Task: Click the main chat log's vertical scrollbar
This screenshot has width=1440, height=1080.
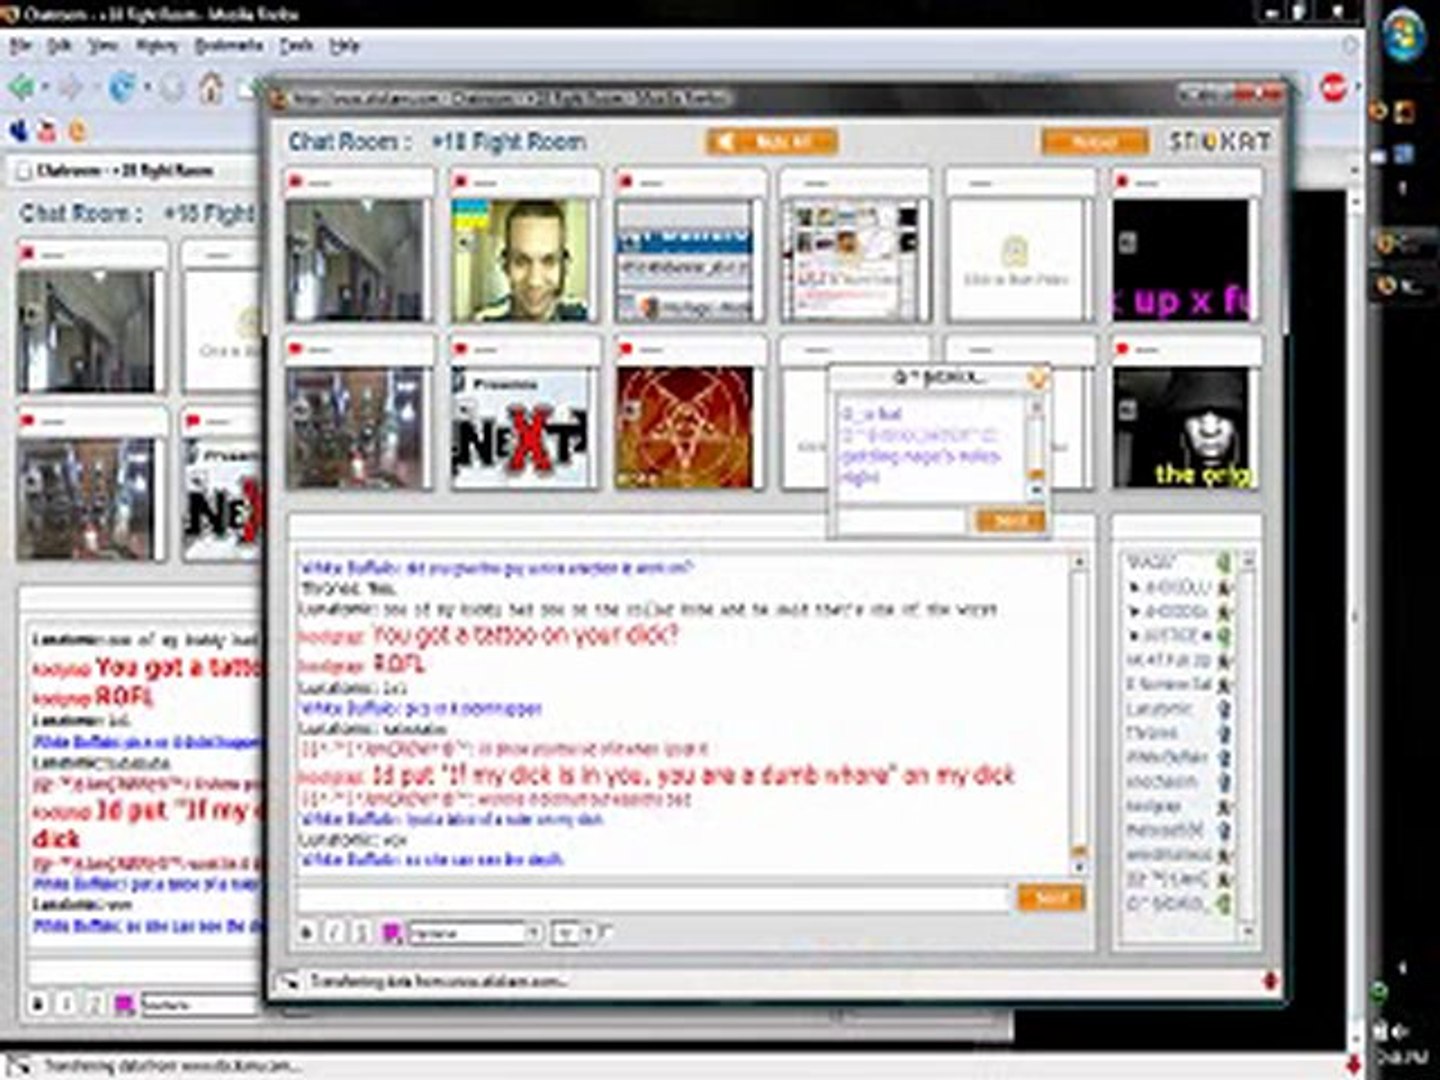Action: (x=1079, y=713)
